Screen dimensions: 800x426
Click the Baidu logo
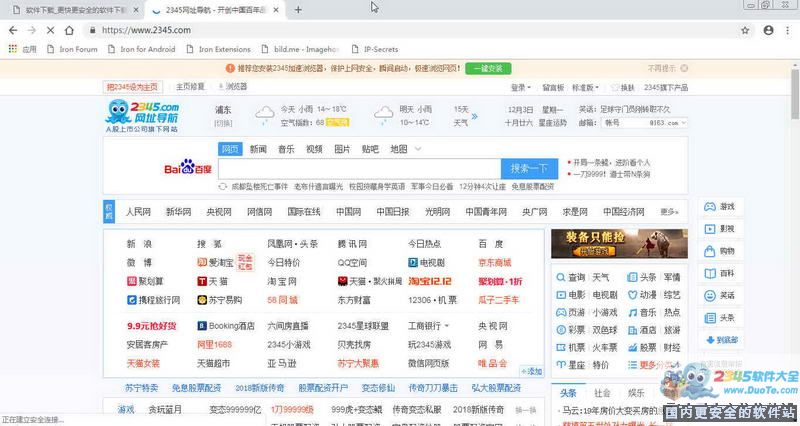188,167
